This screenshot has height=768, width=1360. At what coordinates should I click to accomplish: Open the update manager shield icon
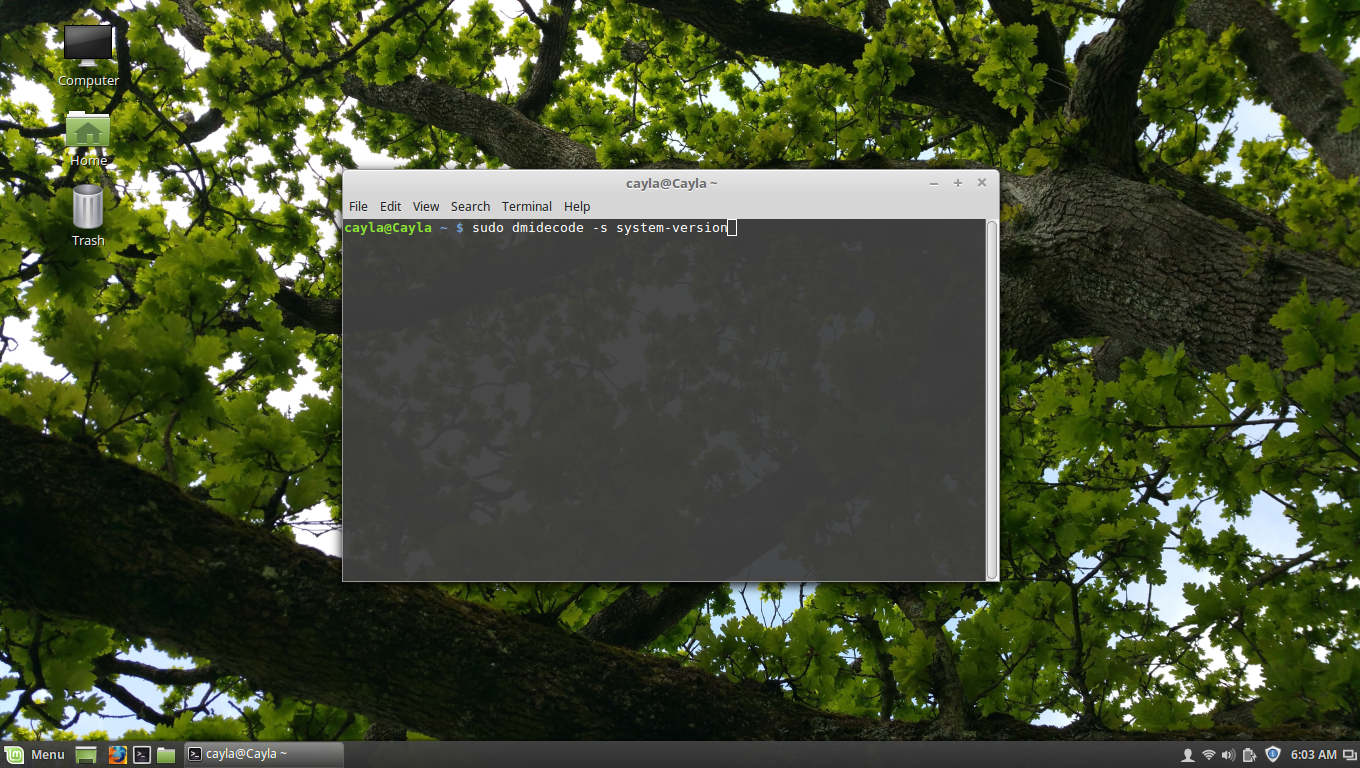point(1273,755)
